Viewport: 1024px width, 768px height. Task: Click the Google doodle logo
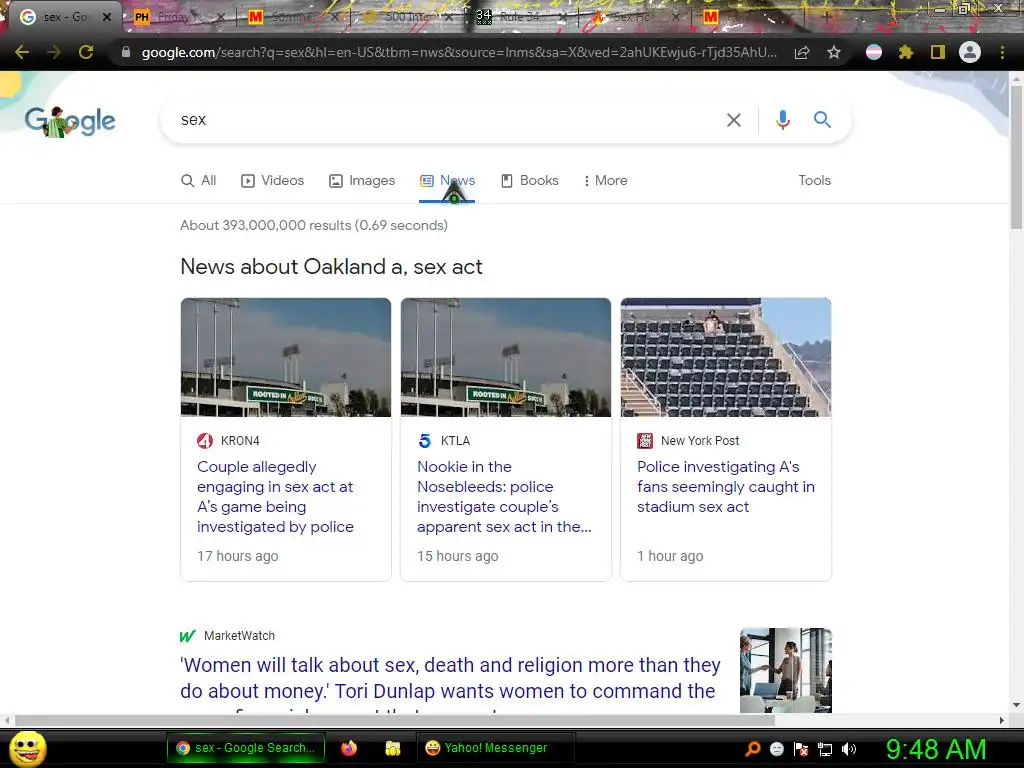(70, 121)
